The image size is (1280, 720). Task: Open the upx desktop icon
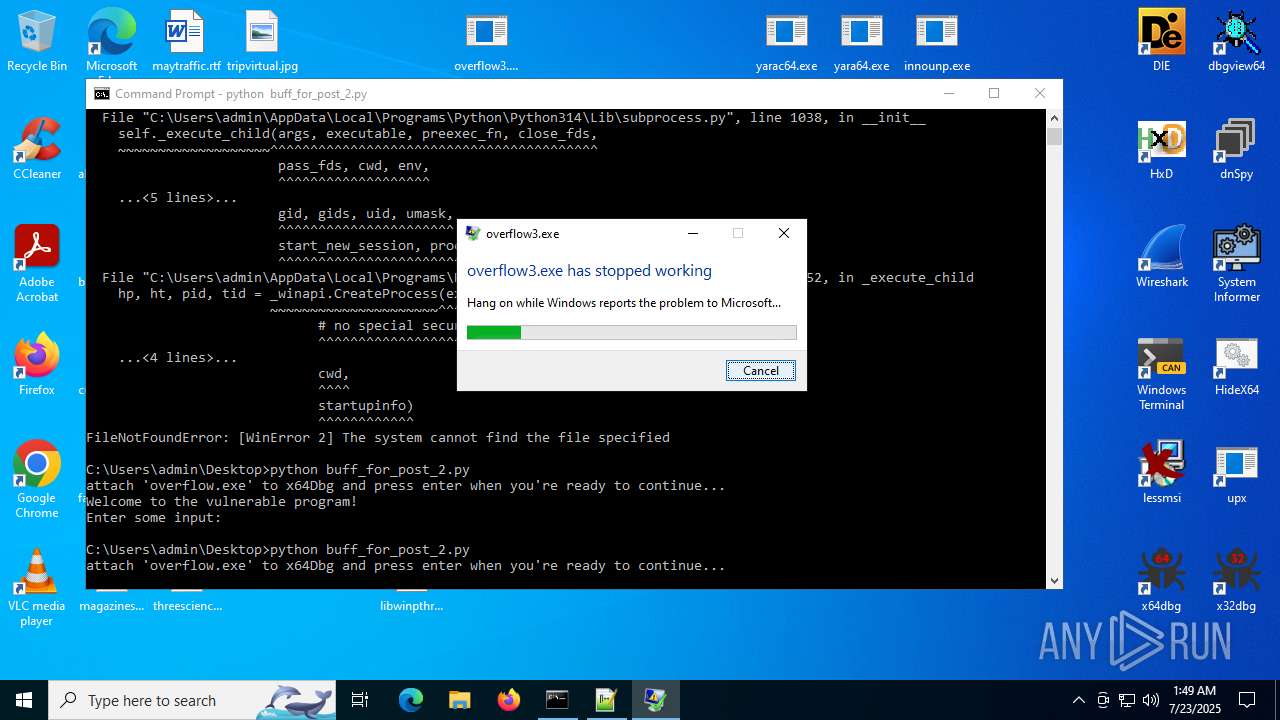coord(1237,473)
